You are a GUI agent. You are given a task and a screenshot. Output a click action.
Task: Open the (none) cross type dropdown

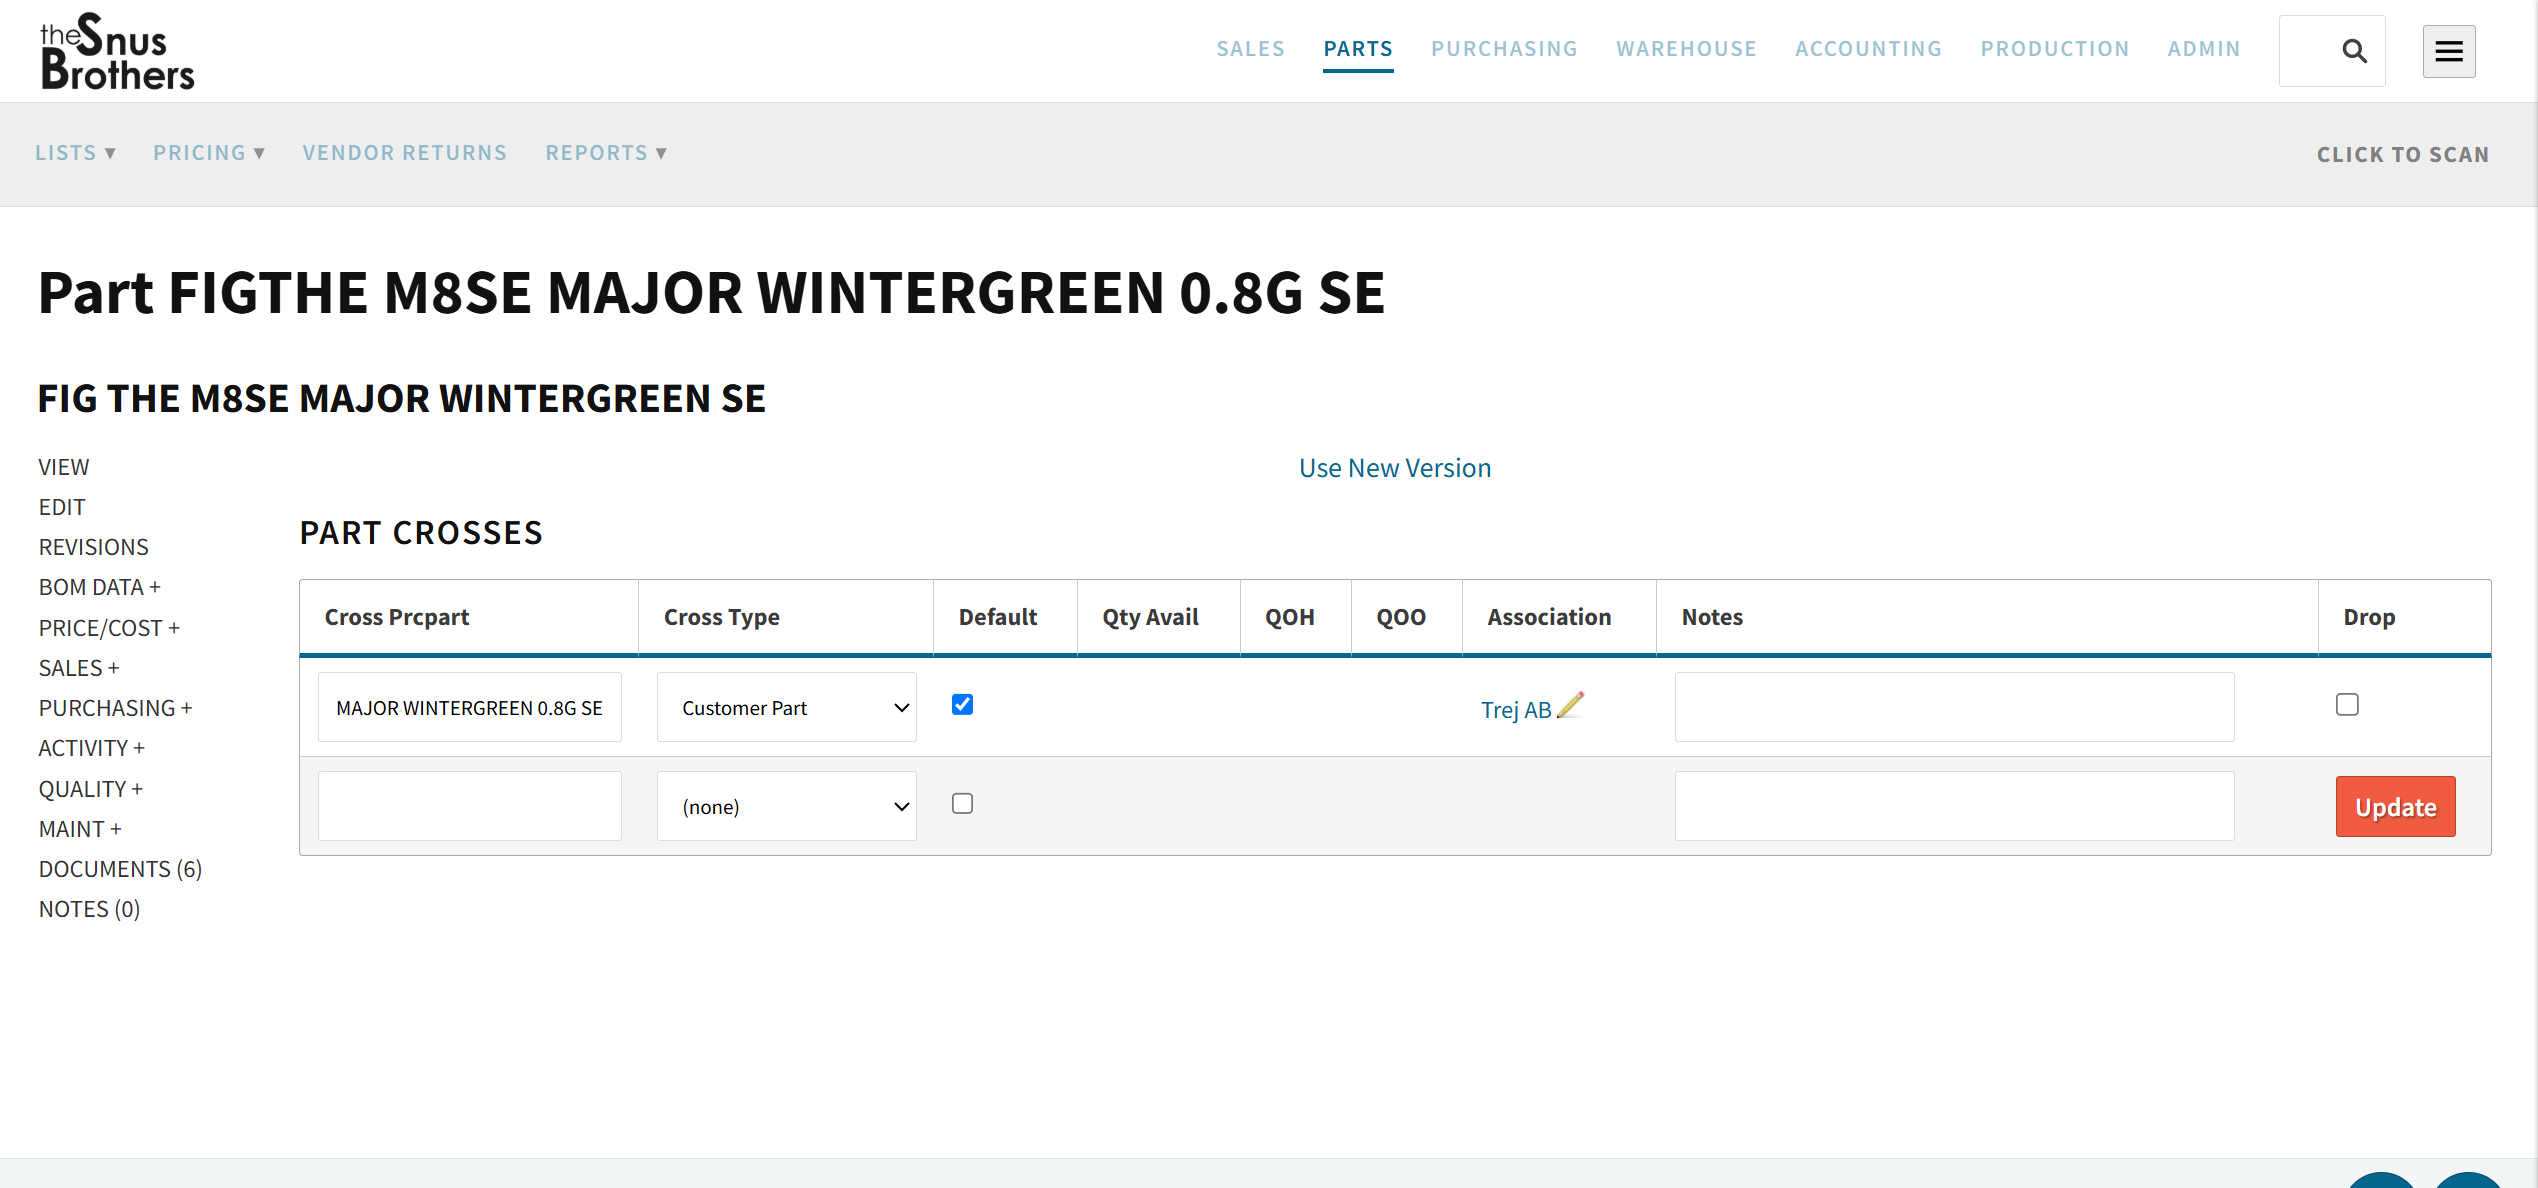[786, 807]
